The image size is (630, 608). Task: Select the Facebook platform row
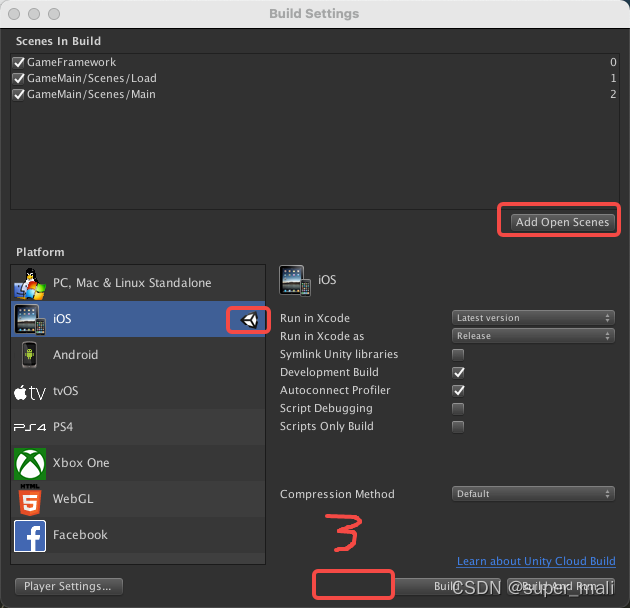(138, 535)
